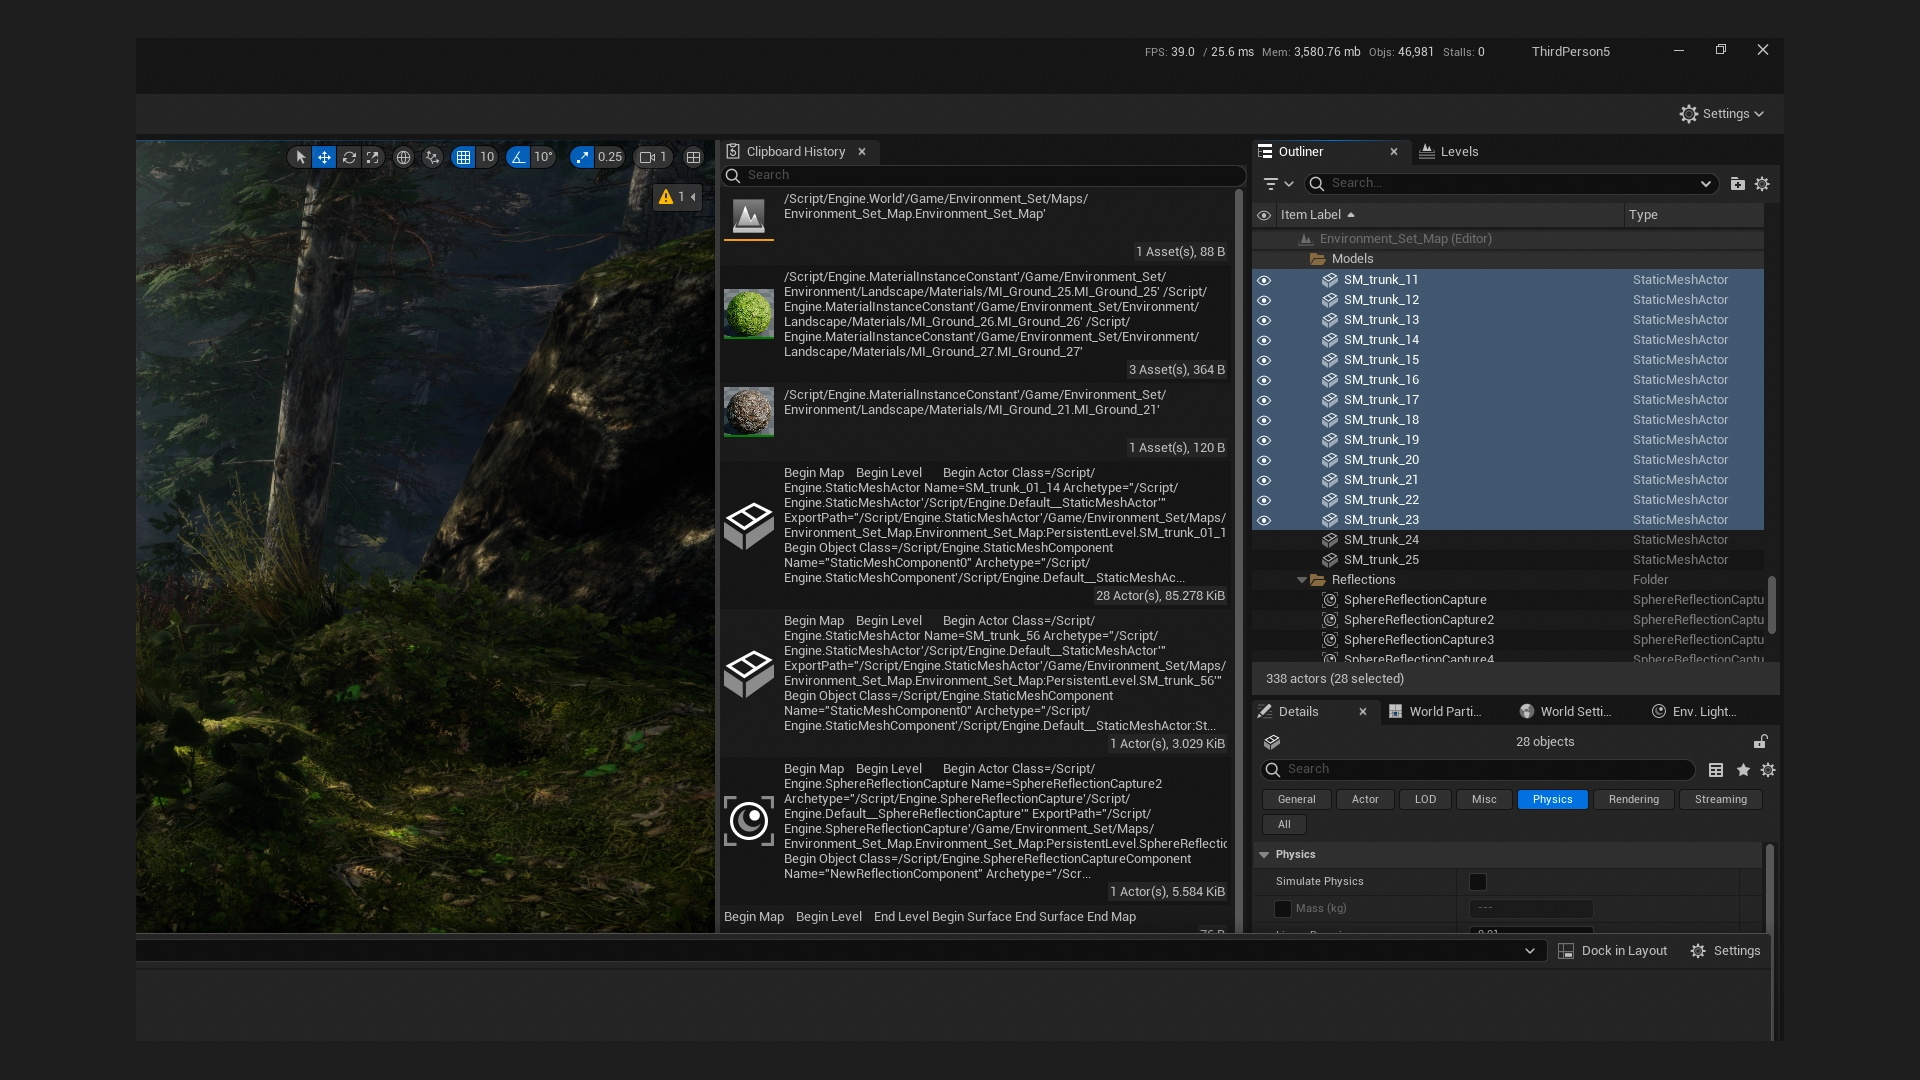The image size is (1920, 1080).
Task: Open the Outliner filter dropdown
Action: (x=1278, y=184)
